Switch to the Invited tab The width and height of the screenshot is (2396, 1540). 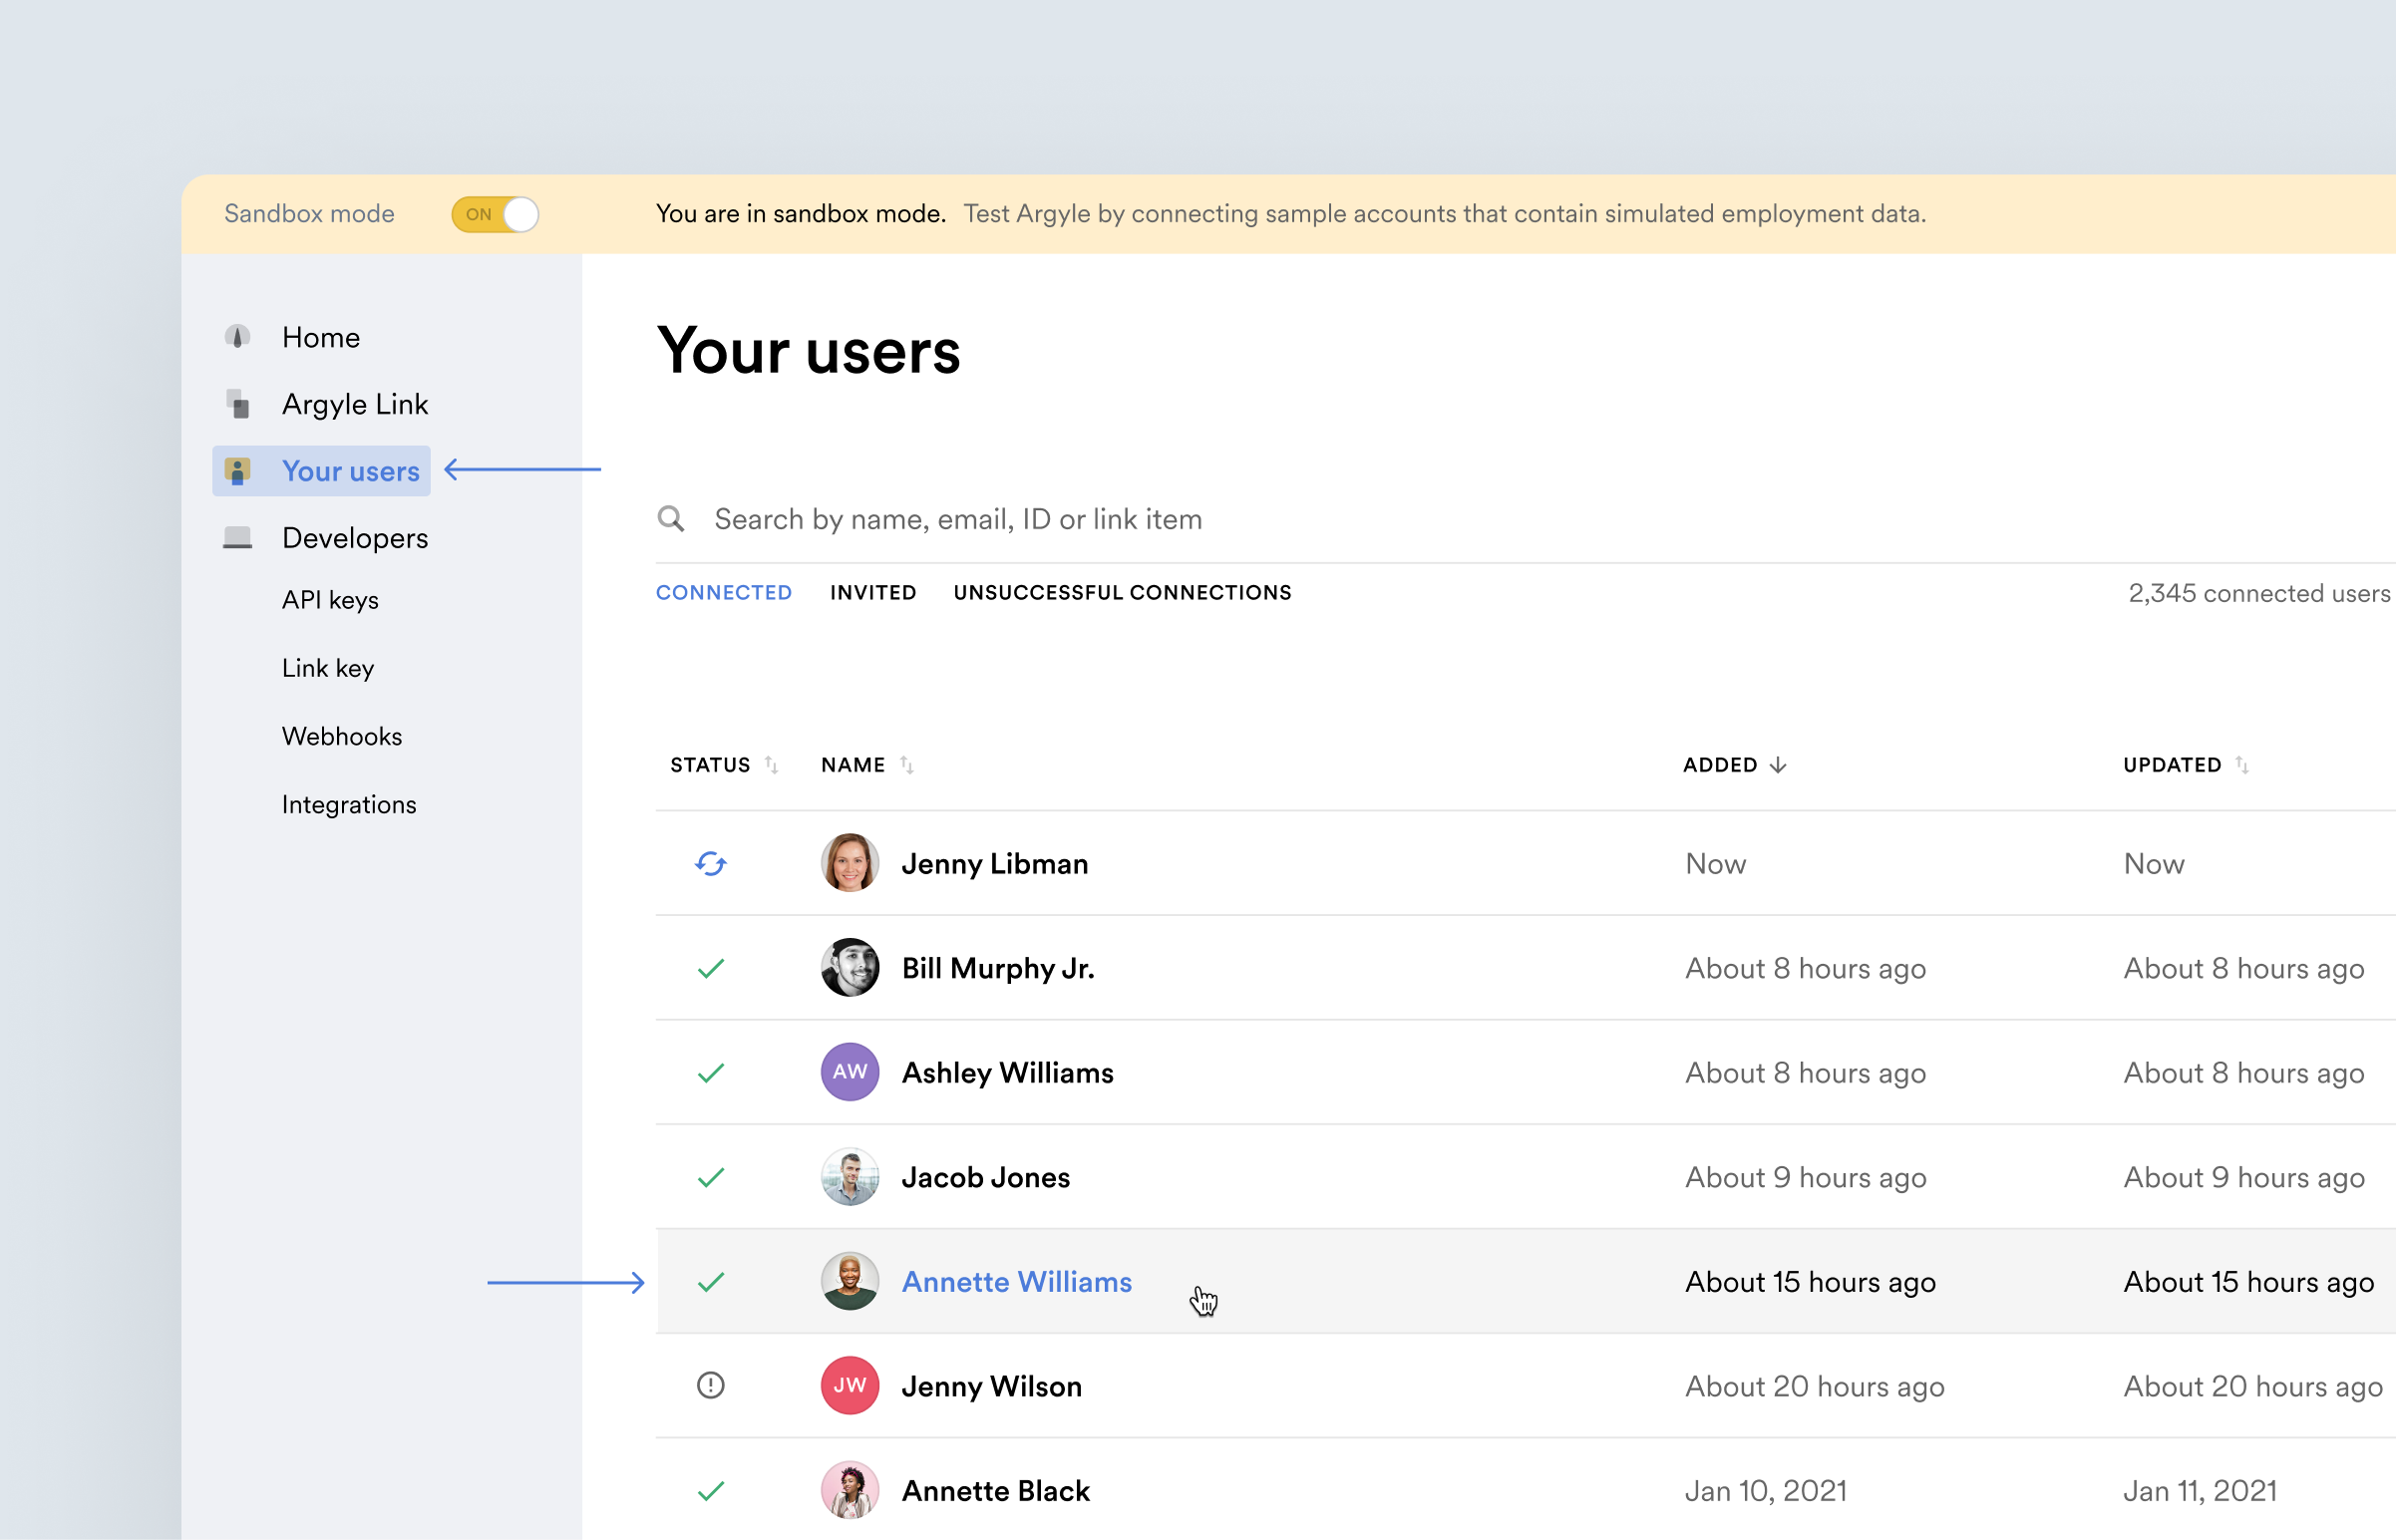click(872, 593)
